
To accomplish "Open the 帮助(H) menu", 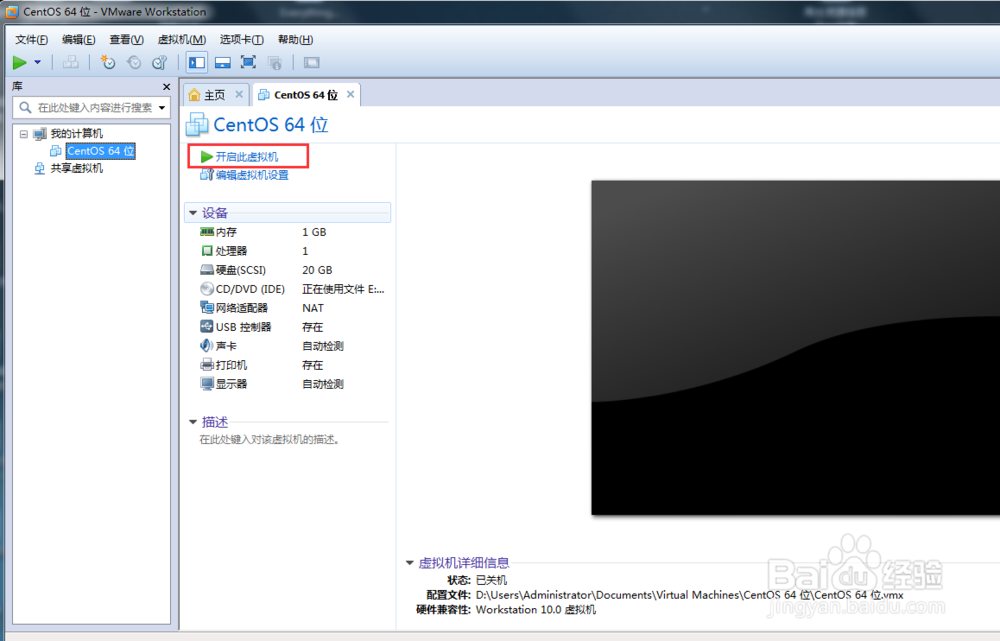I will [x=295, y=40].
